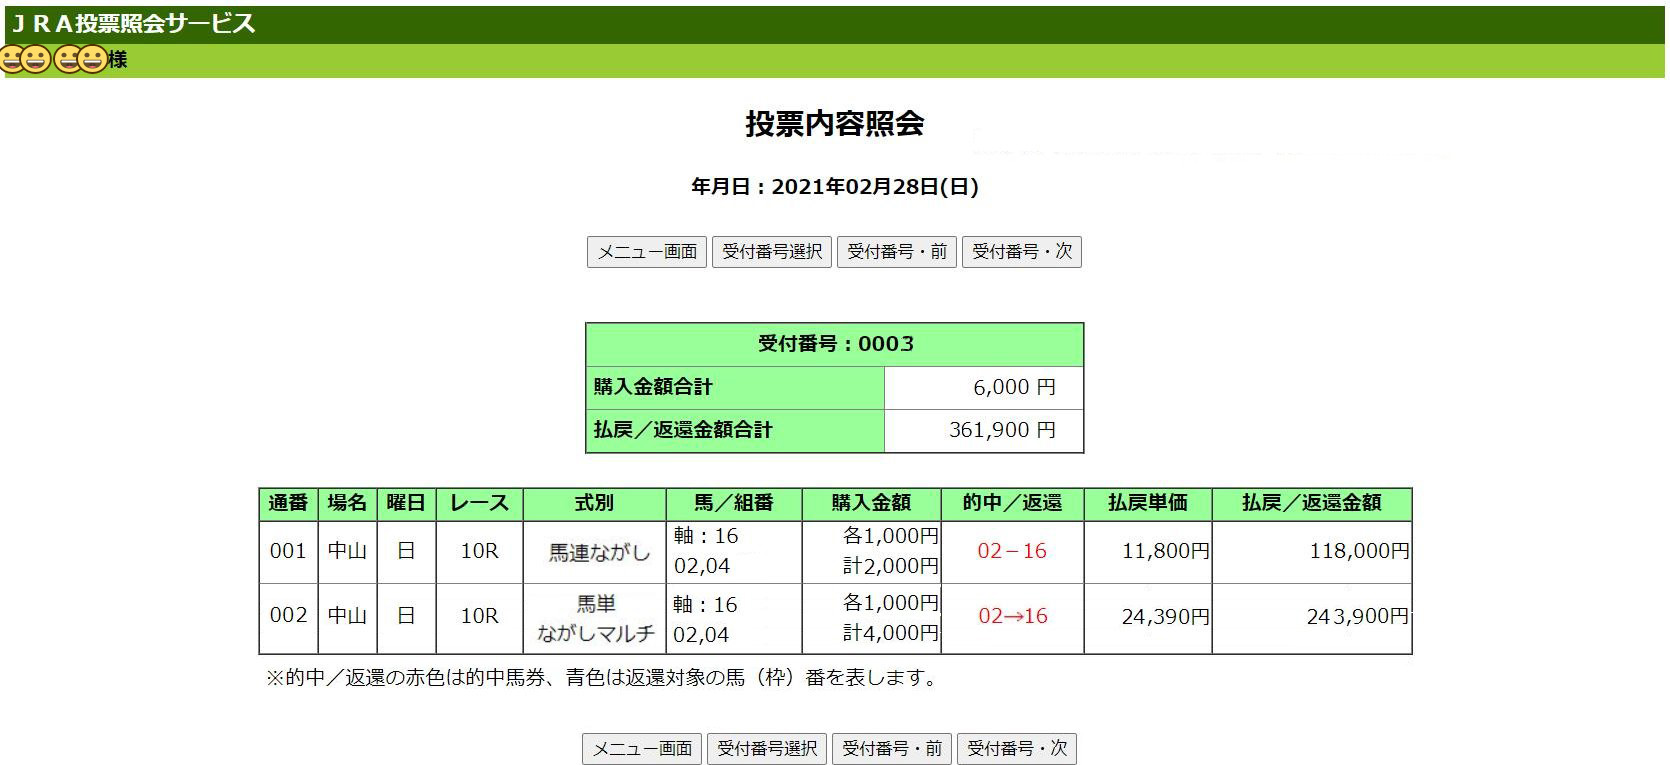Click the red 02－16 winning combination
The width and height of the screenshot is (1670, 765).
point(1012,551)
